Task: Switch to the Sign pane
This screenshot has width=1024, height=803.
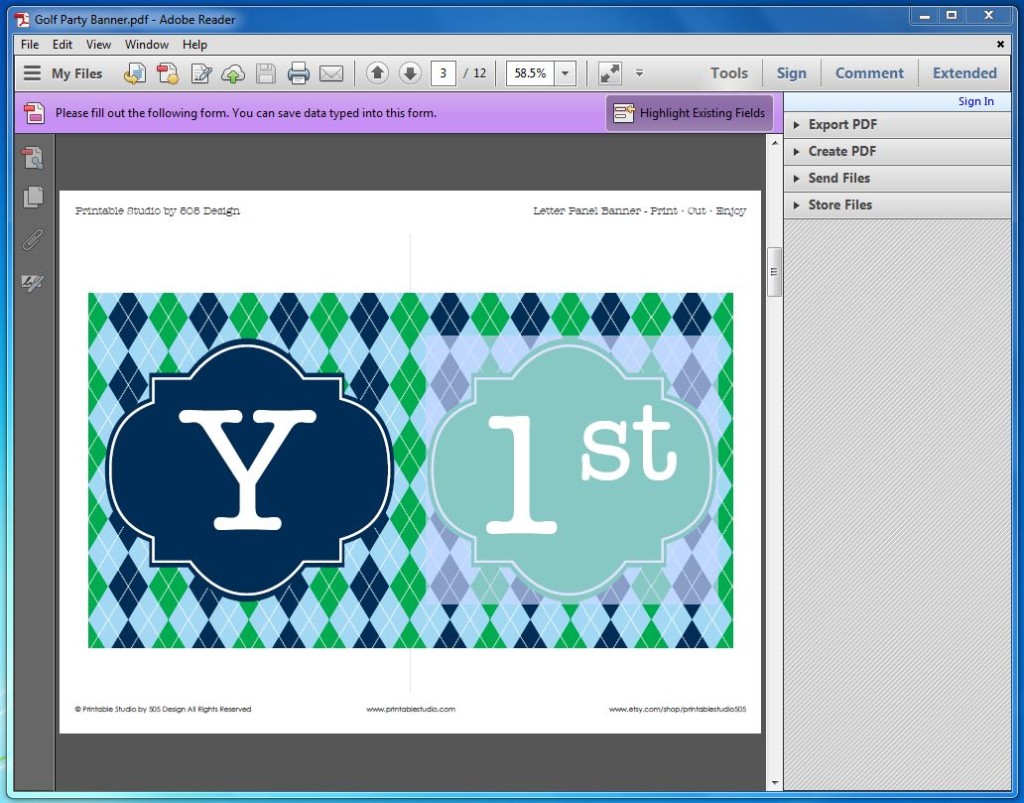Action: [x=792, y=73]
